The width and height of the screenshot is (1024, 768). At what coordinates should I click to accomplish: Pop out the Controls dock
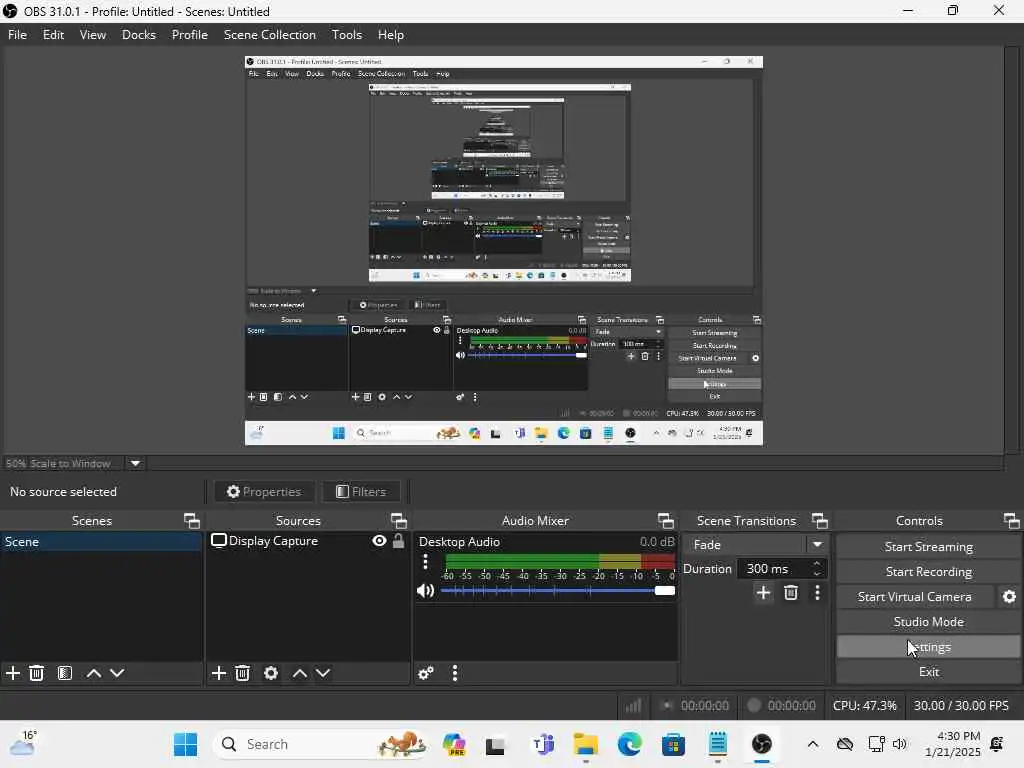pyautogui.click(x=1012, y=520)
